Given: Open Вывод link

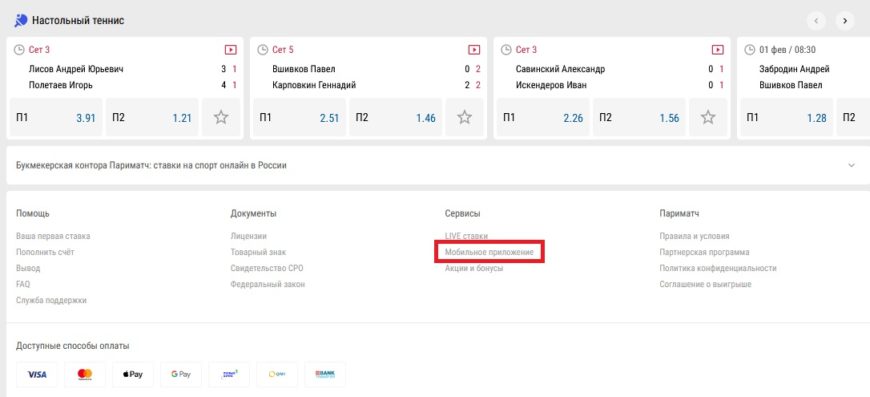Looking at the screenshot, I should (x=28, y=268).
